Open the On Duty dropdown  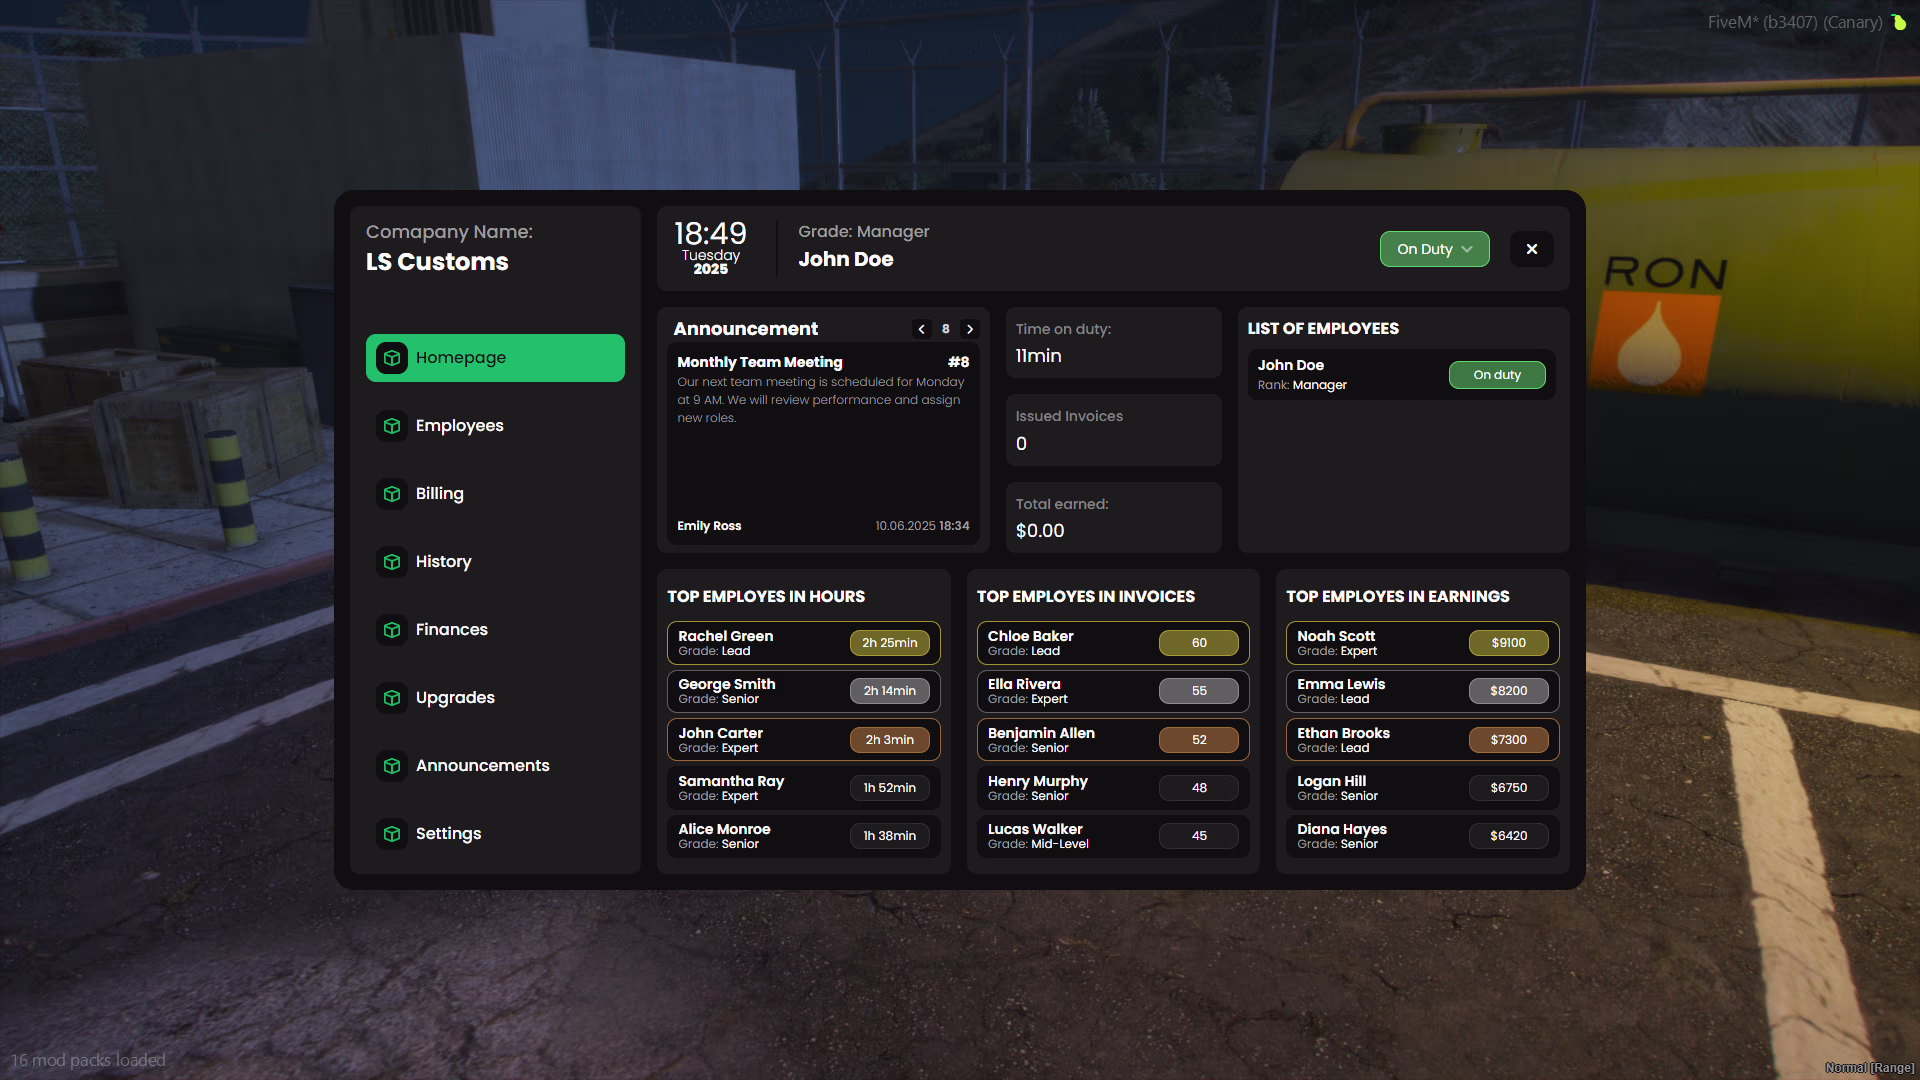tap(1434, 249)
